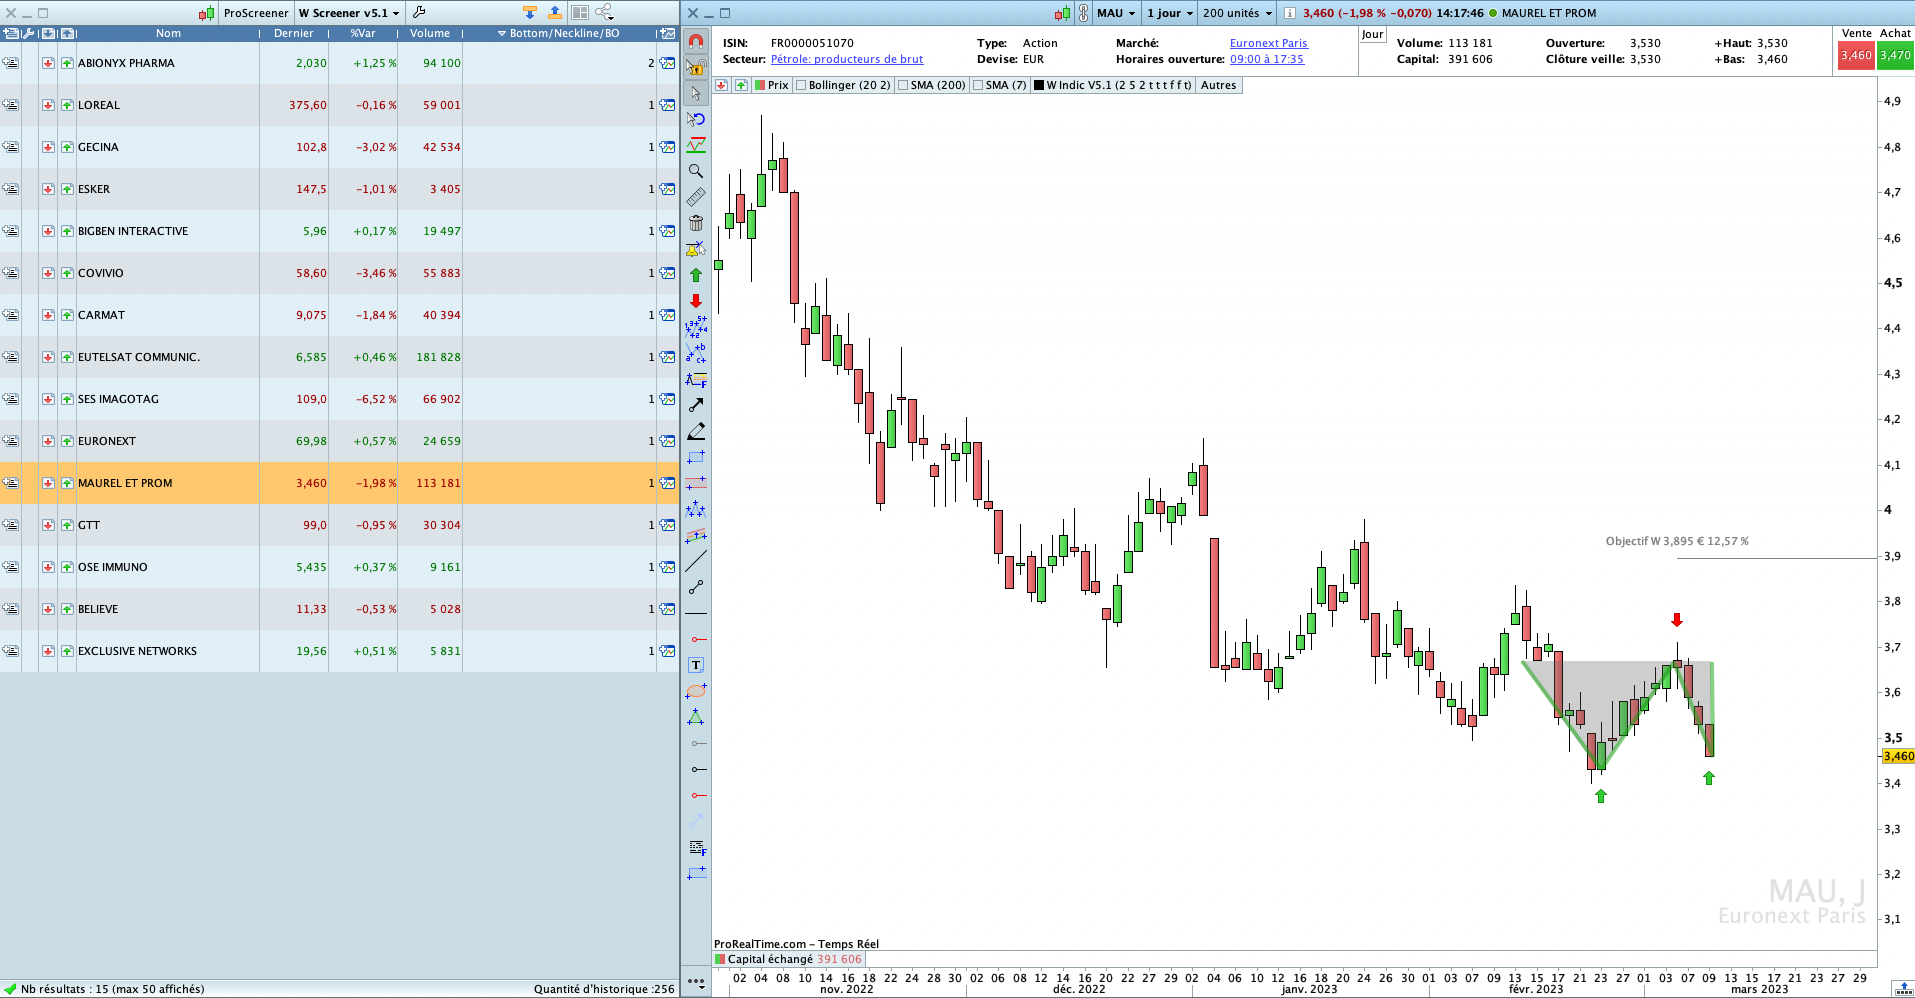1915x998 pixels.
Task: Toggle Capital échangé volume panel
Action: [721, 959]
